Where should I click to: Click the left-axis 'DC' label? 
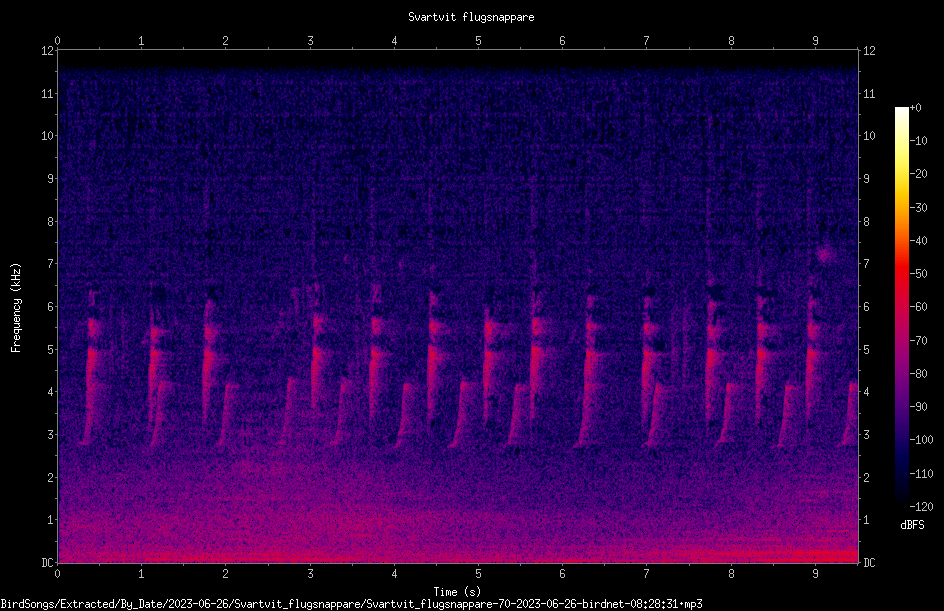click(x=48, y=563)
